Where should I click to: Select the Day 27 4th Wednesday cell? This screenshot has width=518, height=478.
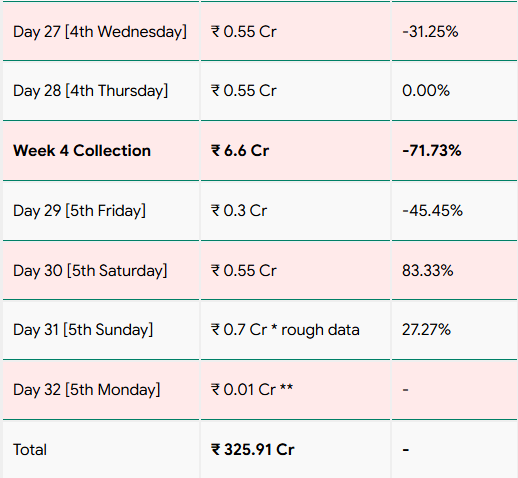coord(100,32)
